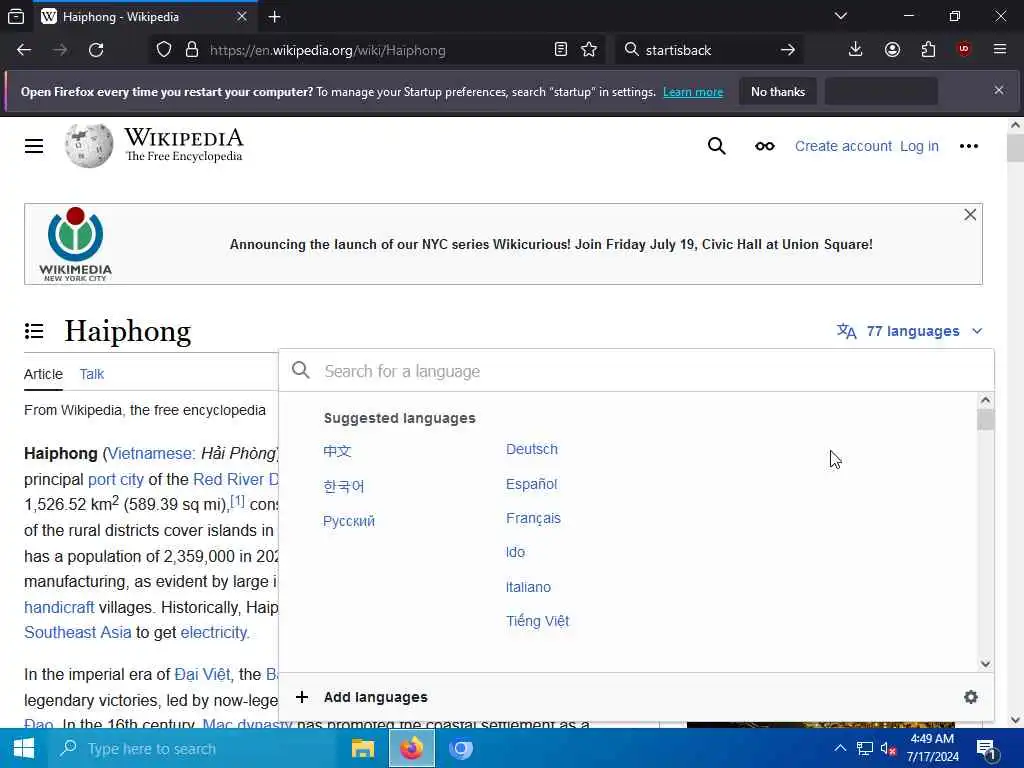This screenshot has width=1024, height=768.
Task: Toggle reader view icon
Action: [560, 50]
